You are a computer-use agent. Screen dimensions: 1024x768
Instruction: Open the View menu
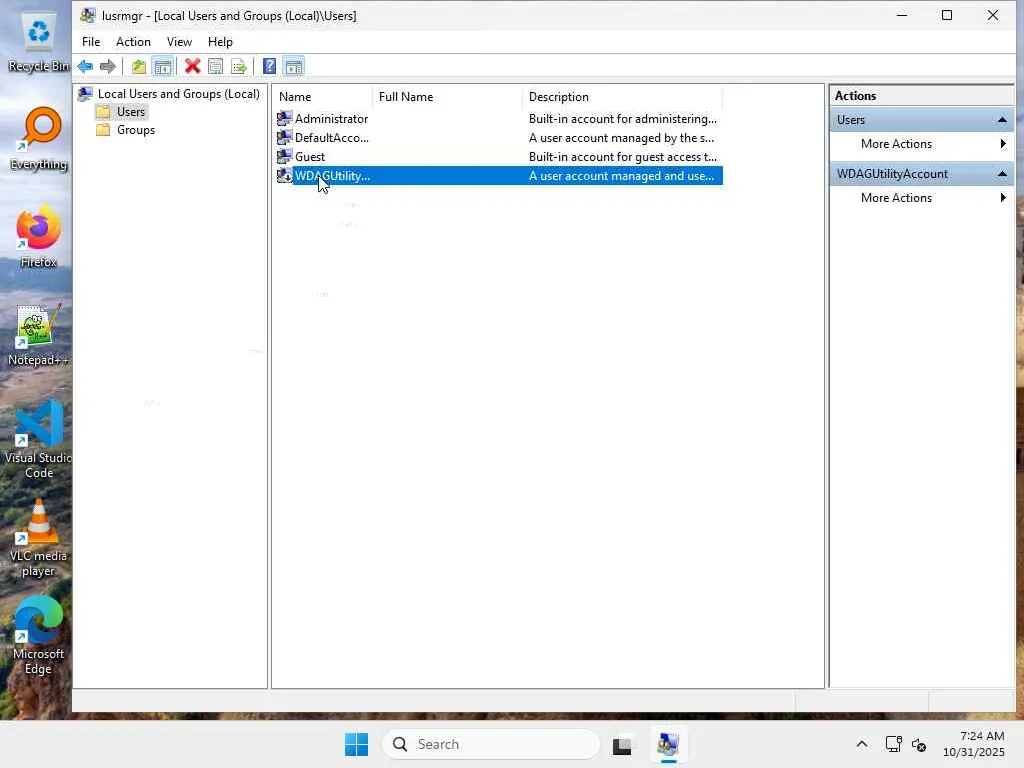pyautogui.click(x=179, y=41)
